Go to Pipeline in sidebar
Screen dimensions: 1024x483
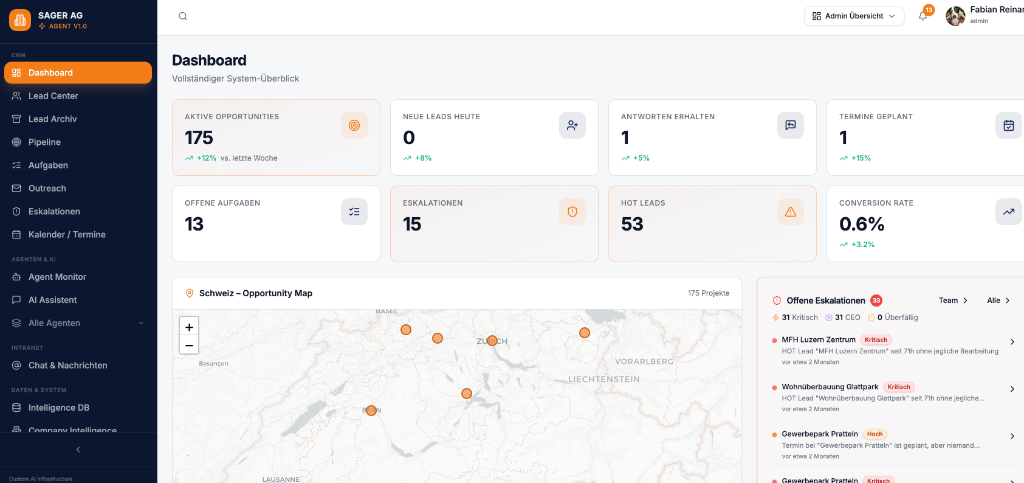click(78, 142)
